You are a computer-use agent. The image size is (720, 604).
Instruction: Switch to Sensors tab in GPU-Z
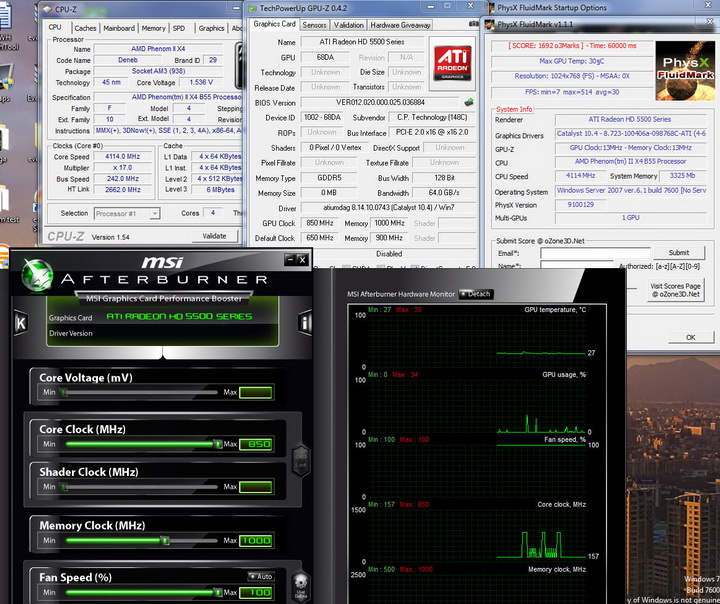314,25
